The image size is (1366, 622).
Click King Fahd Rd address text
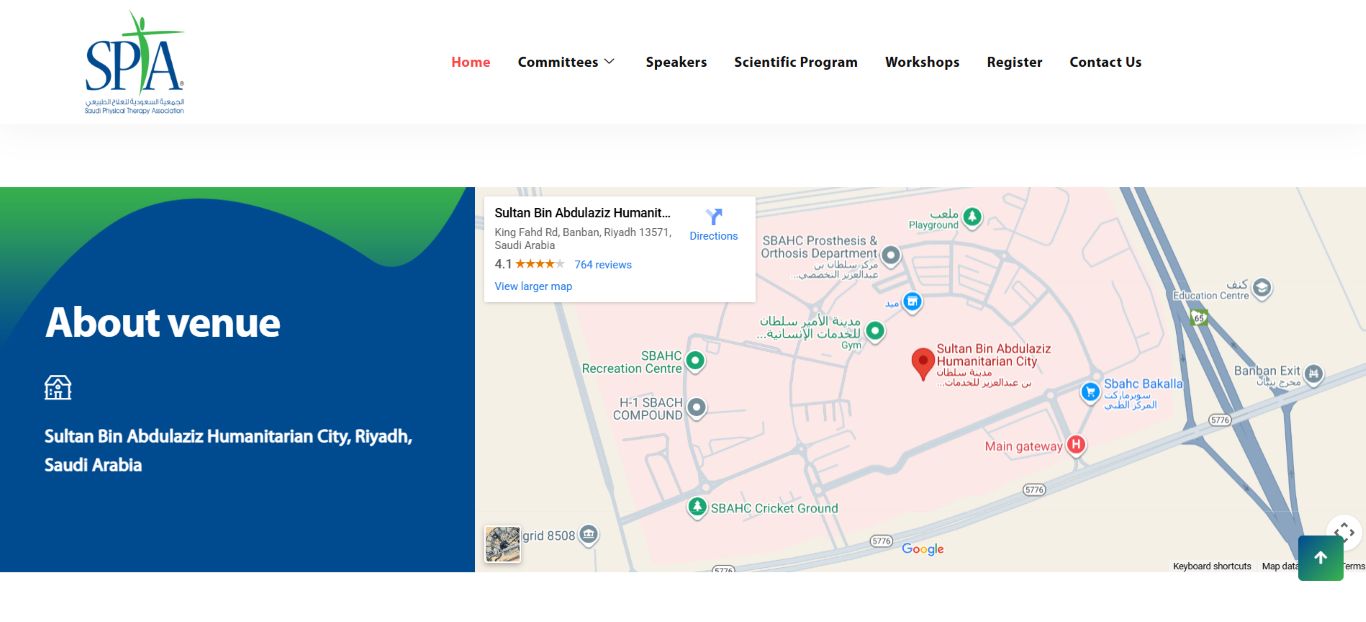pyautogui.click(x=583, y=238)
